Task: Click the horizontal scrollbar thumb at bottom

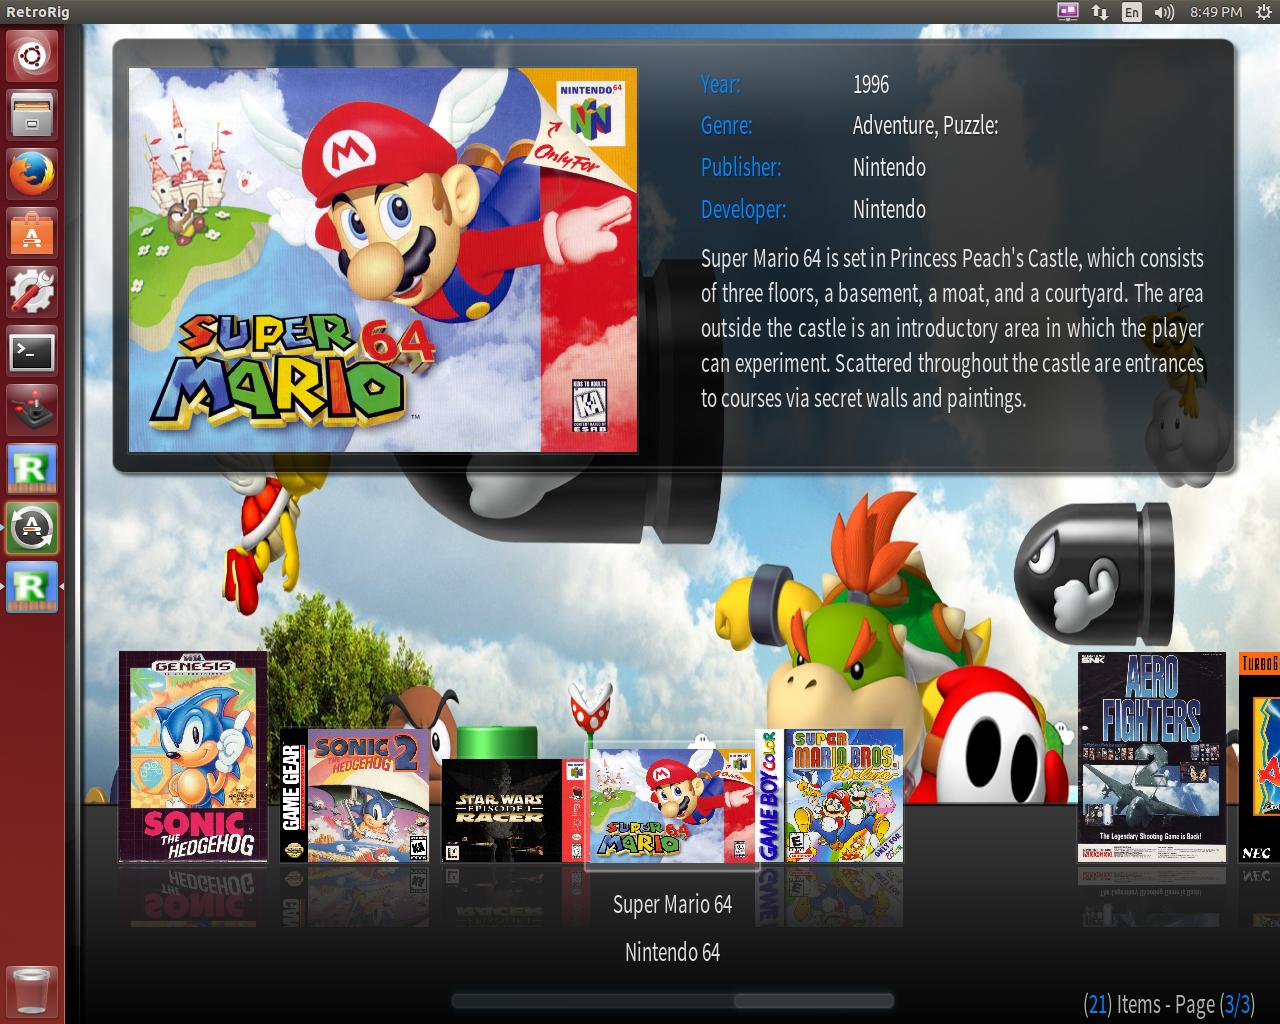Action: [812, 1001]
